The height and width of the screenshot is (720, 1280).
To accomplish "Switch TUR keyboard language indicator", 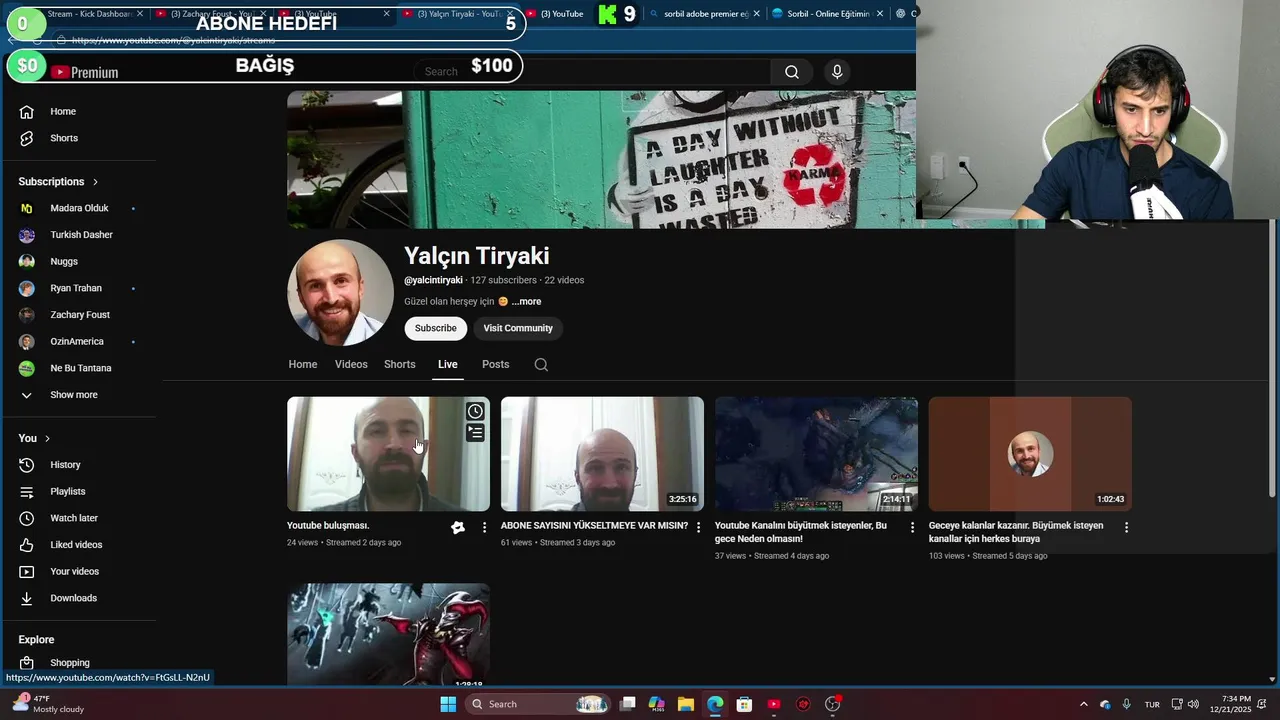I will [1152, 704].
